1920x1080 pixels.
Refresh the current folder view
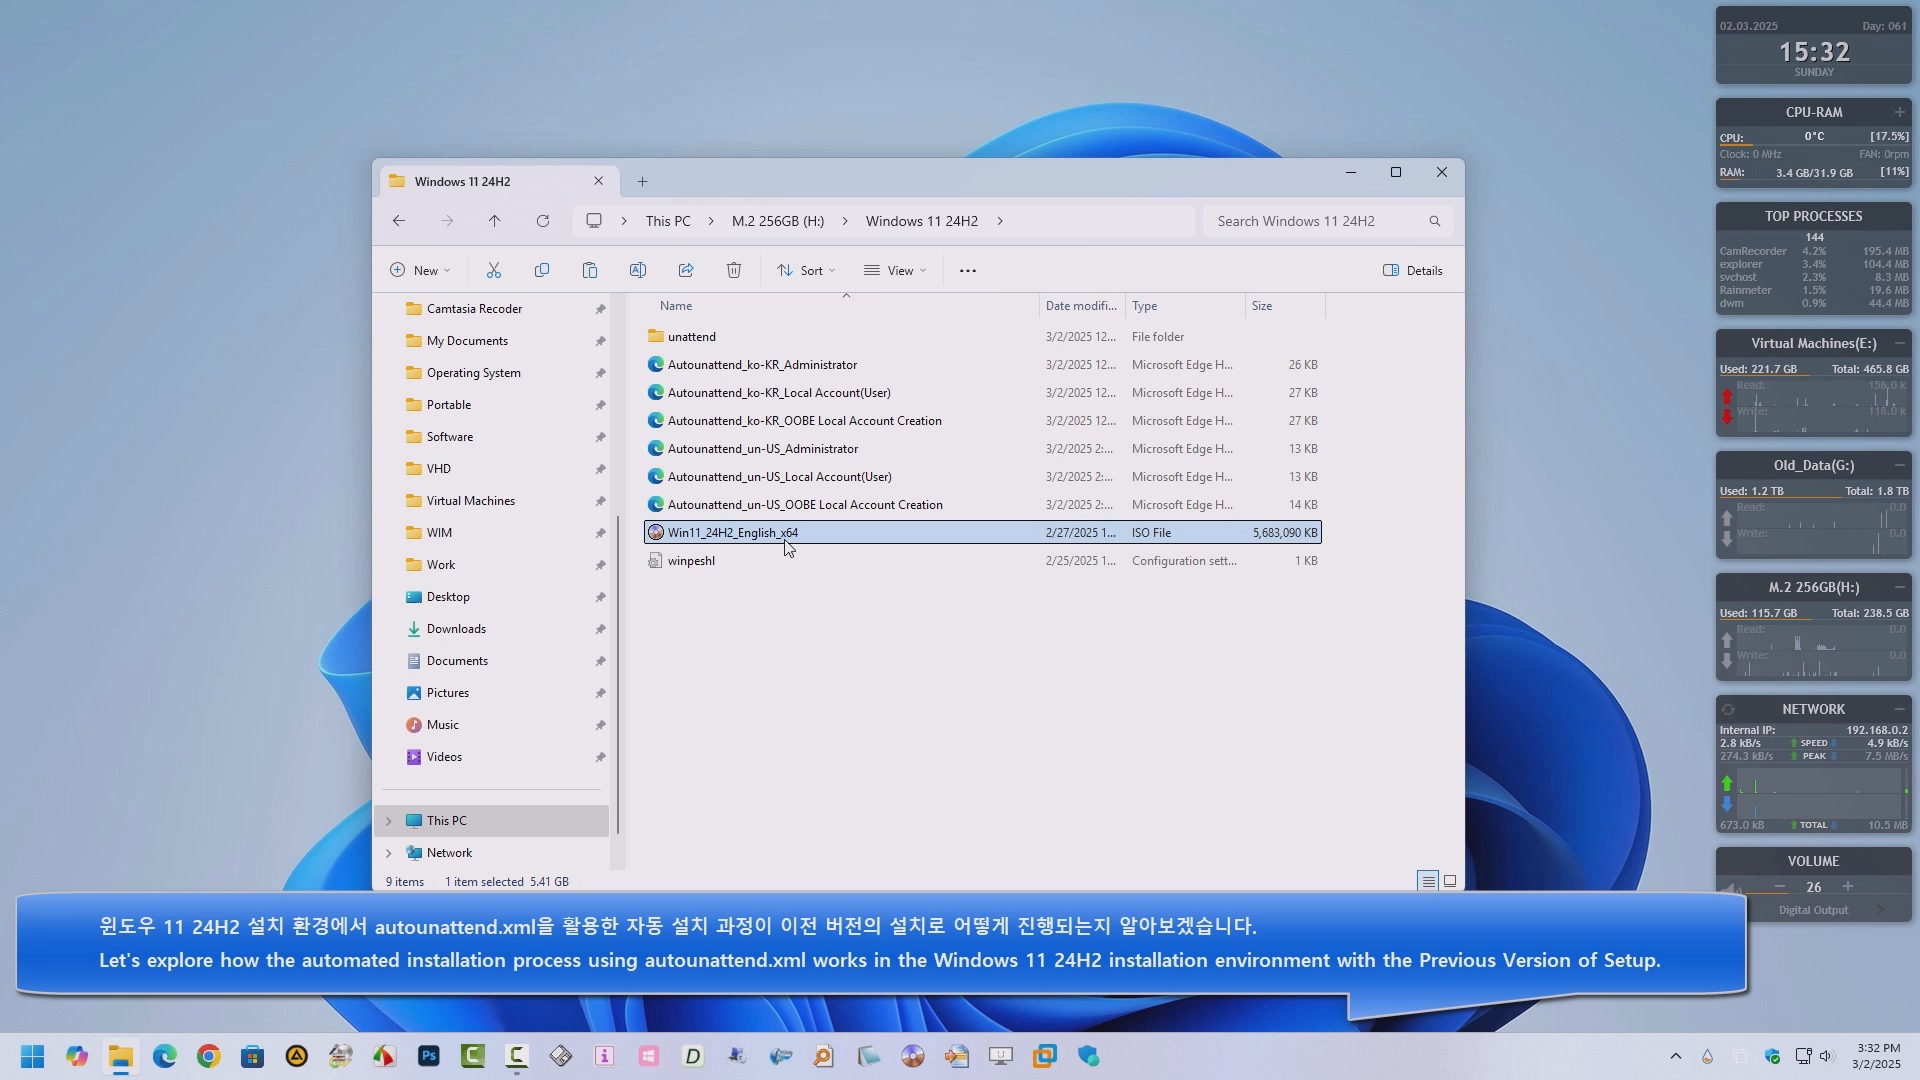(x=543, y=221)
